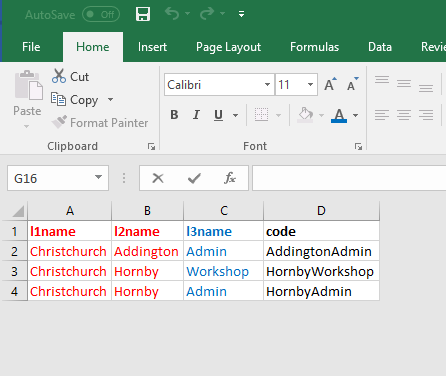Image resolution: width=446 pixels, height=376 pixels.
Task: Click the Calibri font name box
Action: coord(215,85)
